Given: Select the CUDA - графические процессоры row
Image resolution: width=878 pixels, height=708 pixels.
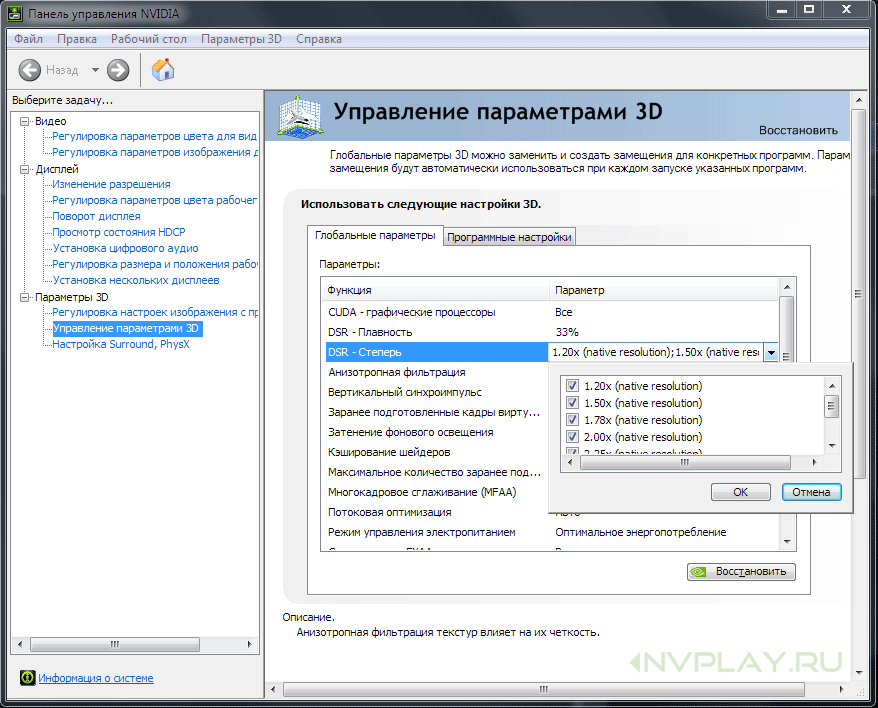Looking at the screenshot, I should 552,312.
